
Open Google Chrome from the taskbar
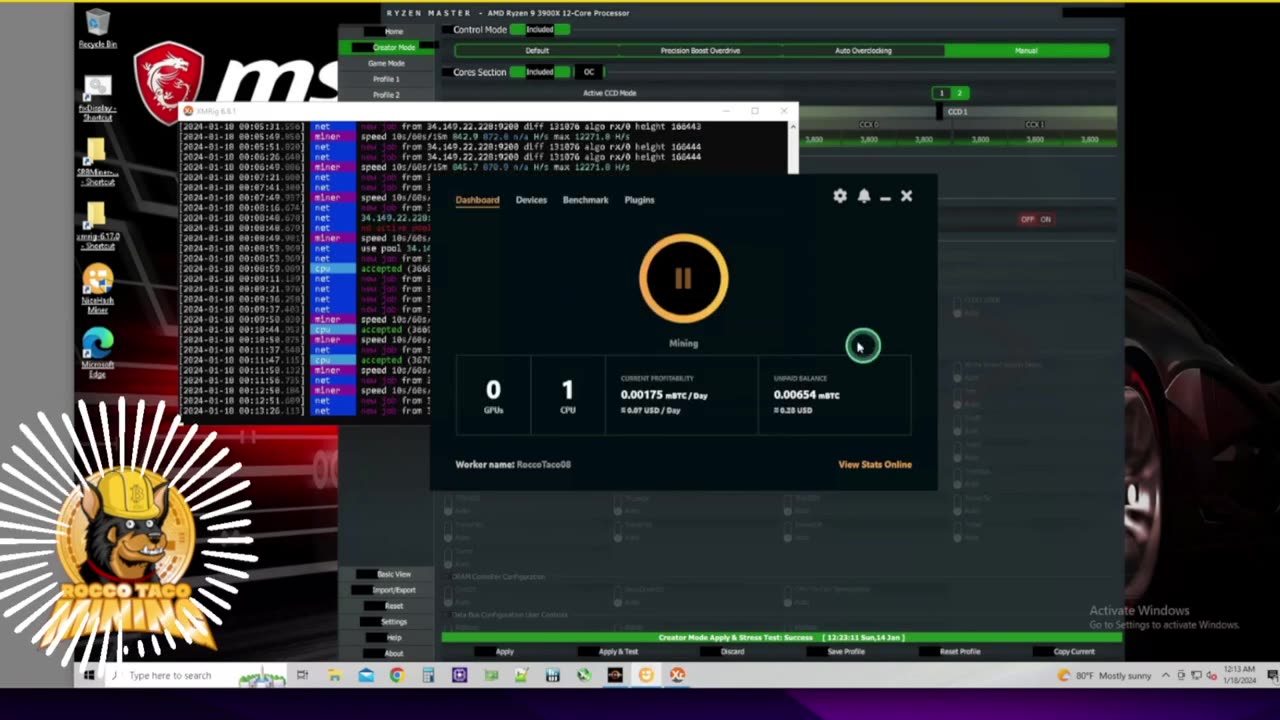396,675
